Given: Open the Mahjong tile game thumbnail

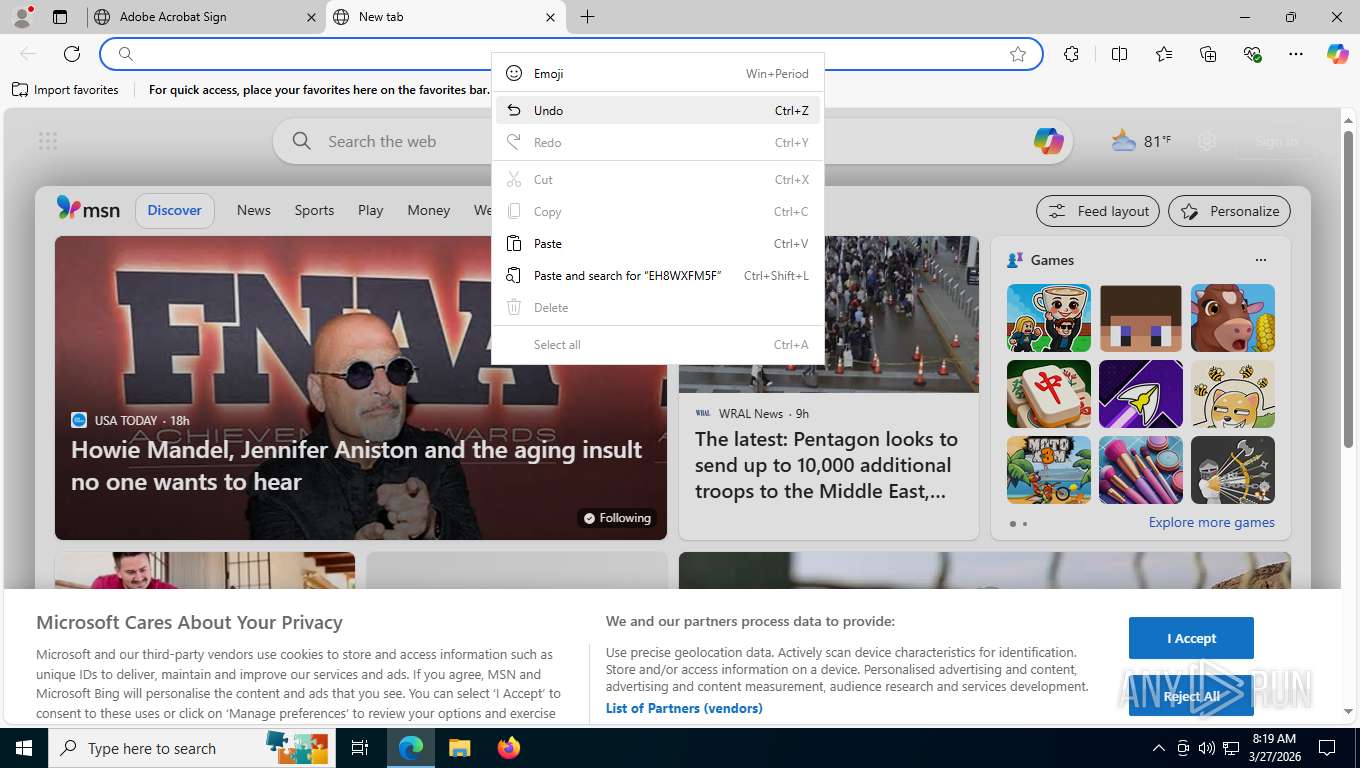Looking at the screenshot, I should pos(1049,394).
